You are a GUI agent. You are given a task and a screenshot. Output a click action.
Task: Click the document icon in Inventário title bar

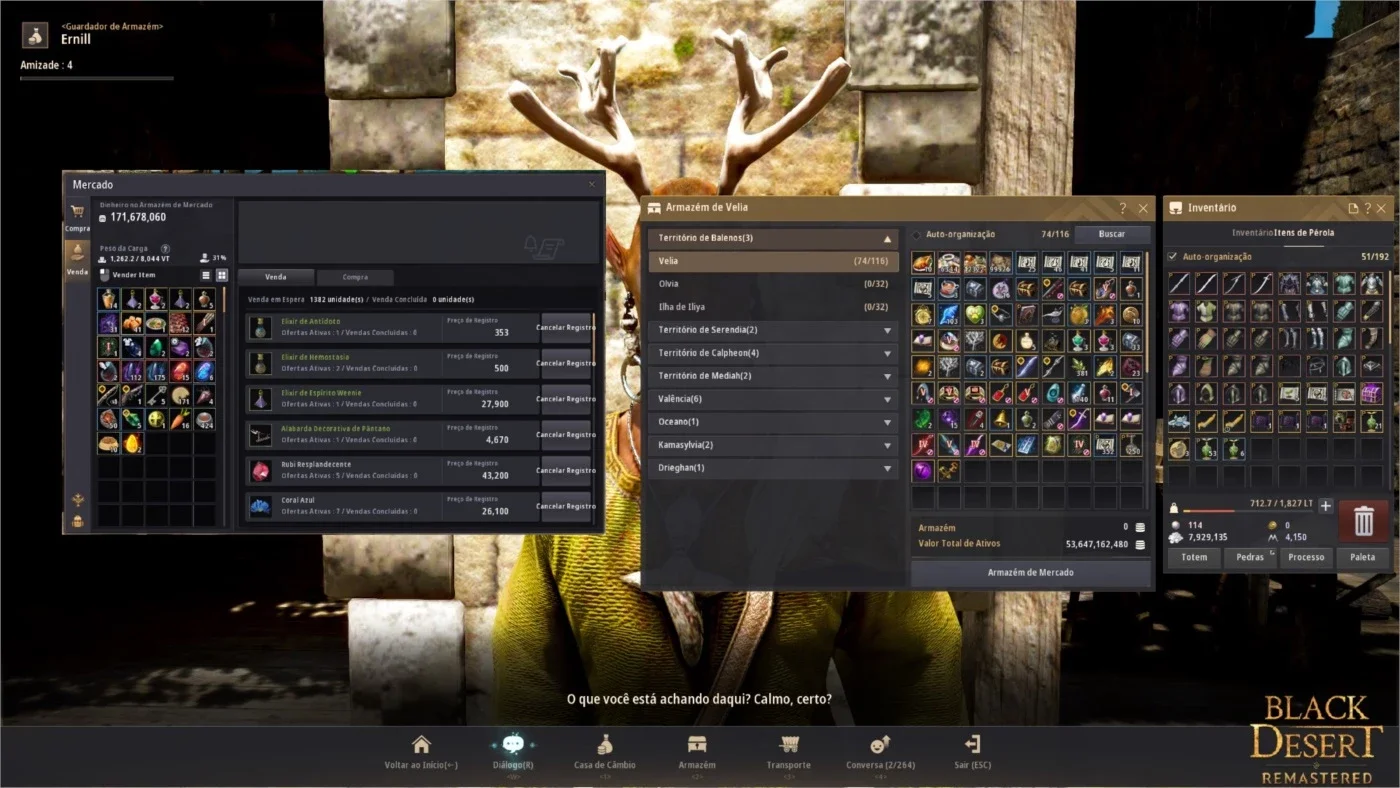pyautogui.click(x=1353, y=209)
